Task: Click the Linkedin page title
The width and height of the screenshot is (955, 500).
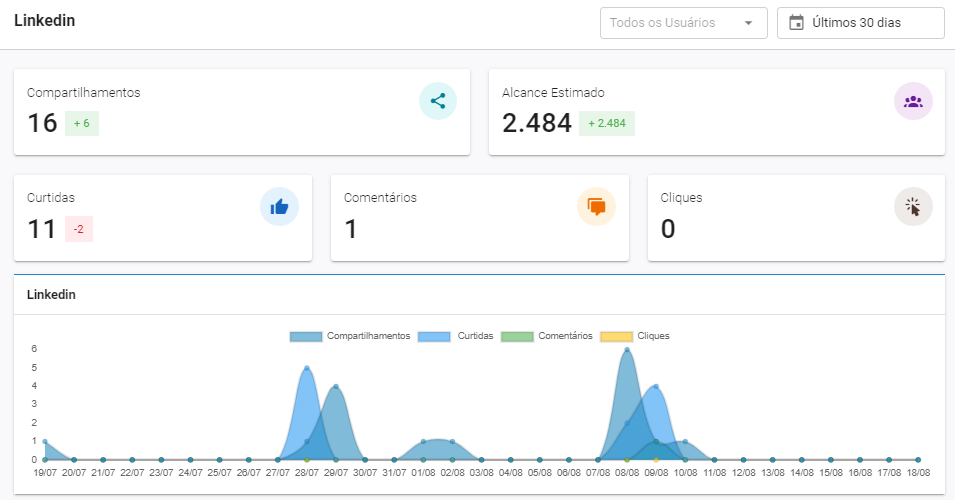Action: click(x=45, y=21)
